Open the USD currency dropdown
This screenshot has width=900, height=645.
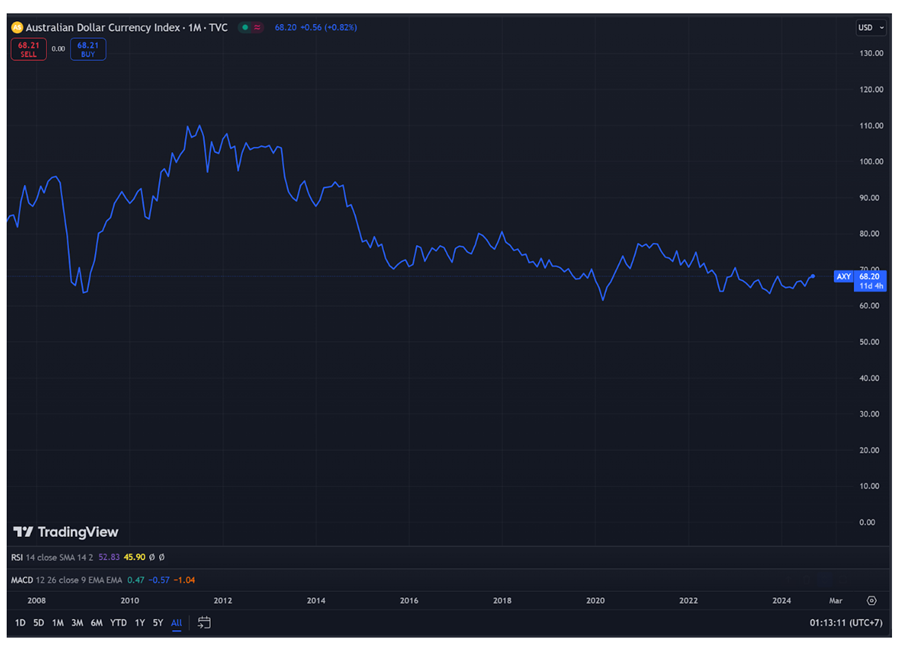[870, 28]
